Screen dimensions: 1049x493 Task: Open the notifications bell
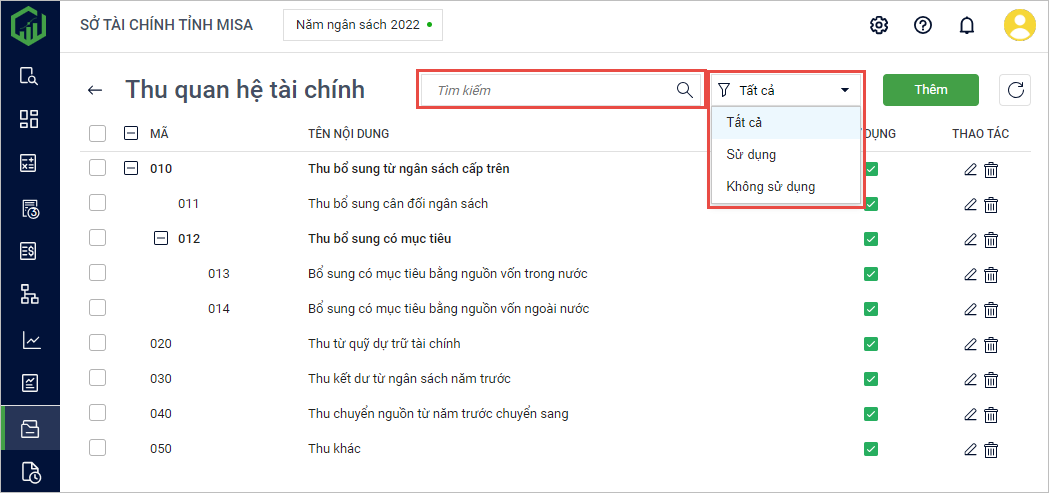pos(966,25)
